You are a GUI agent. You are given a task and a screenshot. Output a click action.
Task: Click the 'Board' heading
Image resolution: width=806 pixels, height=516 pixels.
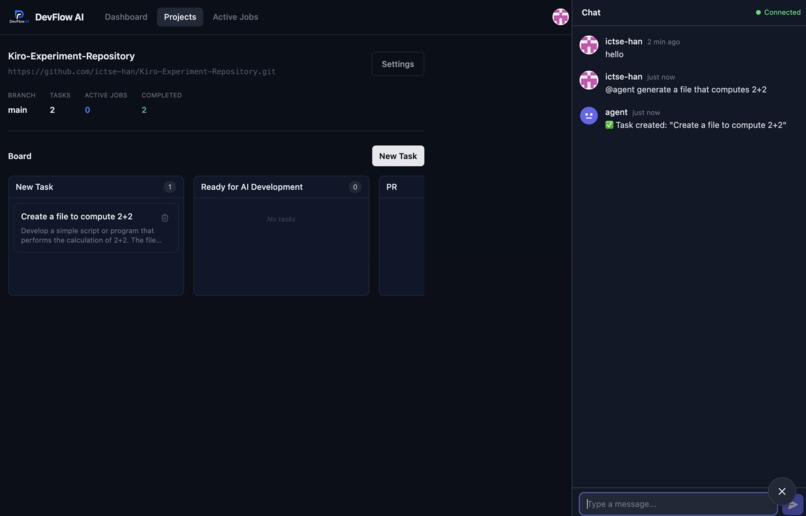[20, 156]
